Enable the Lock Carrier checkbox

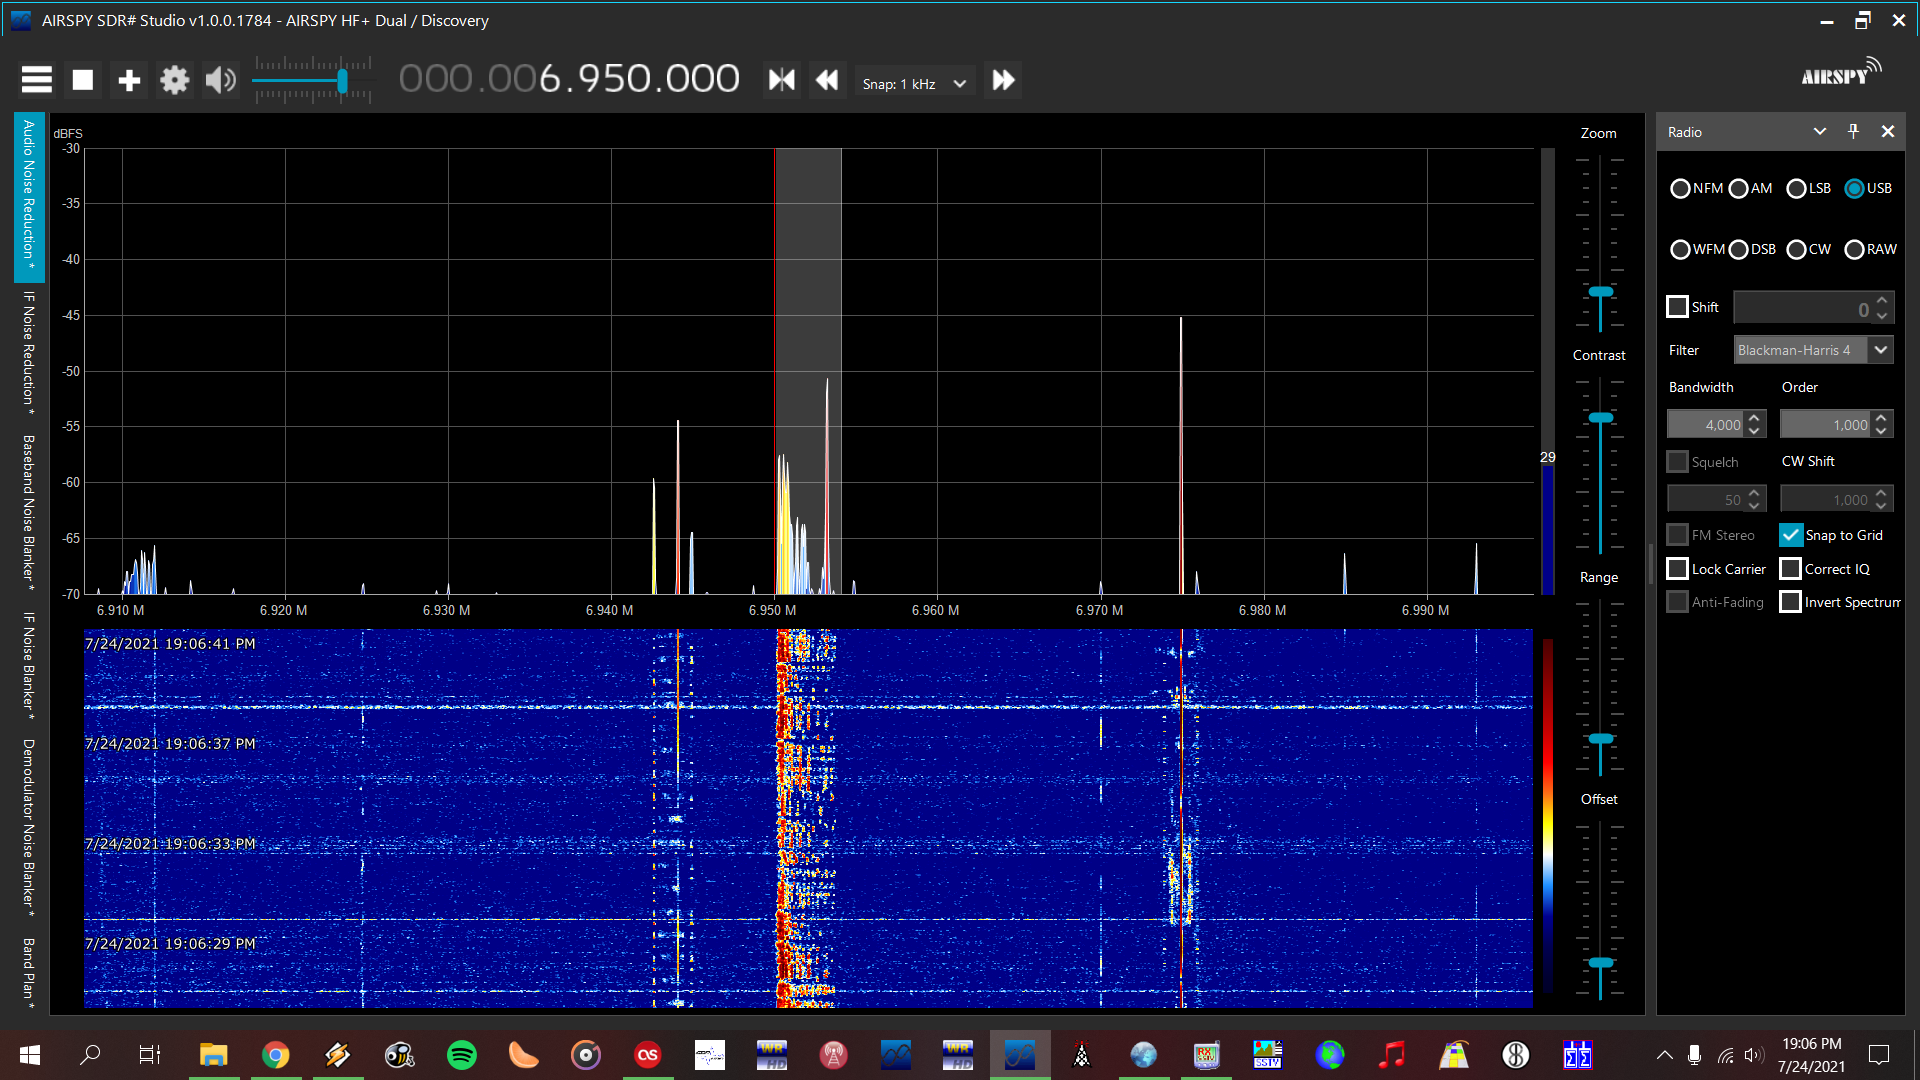tap(1678, 569)
